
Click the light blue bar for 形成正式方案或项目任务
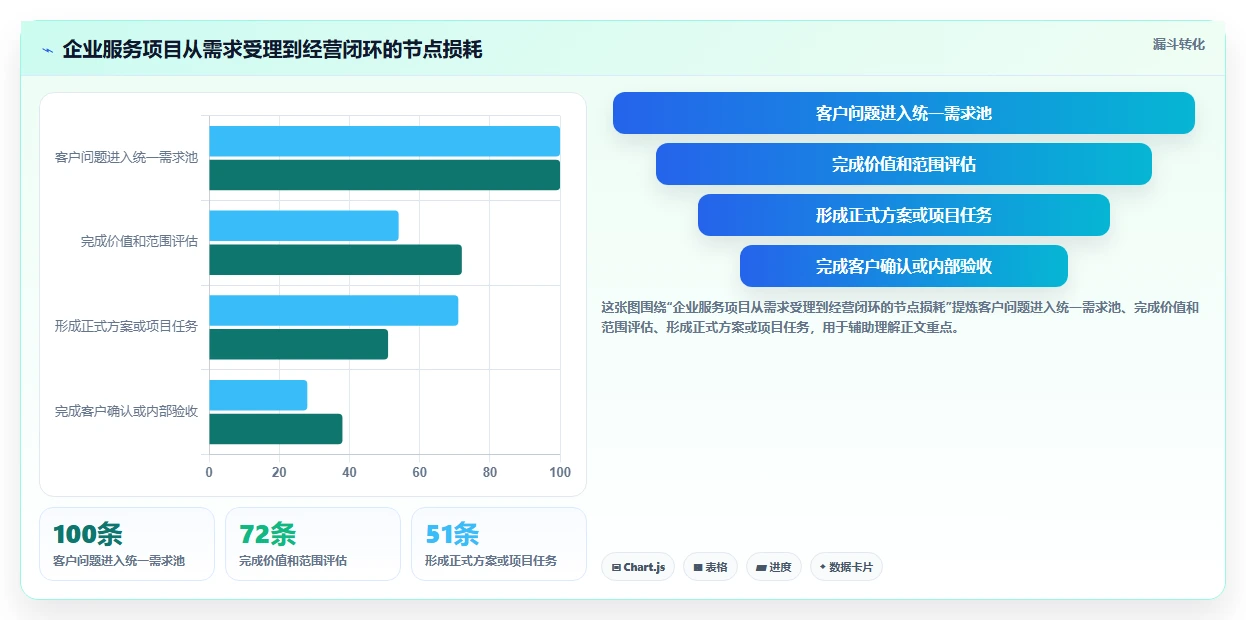coord(333,310)
